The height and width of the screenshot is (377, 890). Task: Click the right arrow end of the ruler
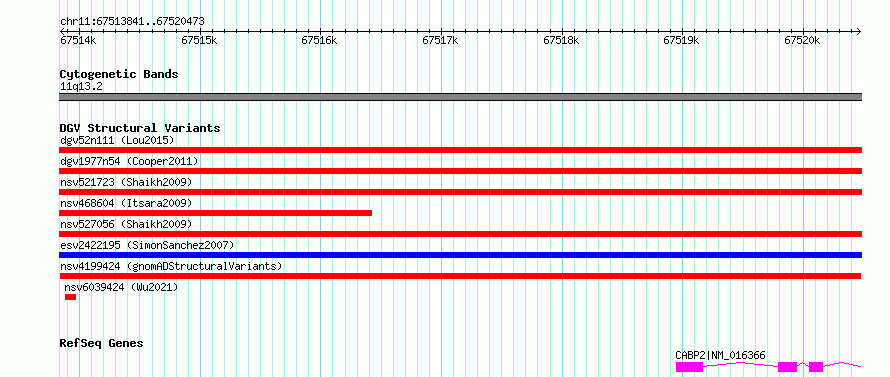(858, 31)
